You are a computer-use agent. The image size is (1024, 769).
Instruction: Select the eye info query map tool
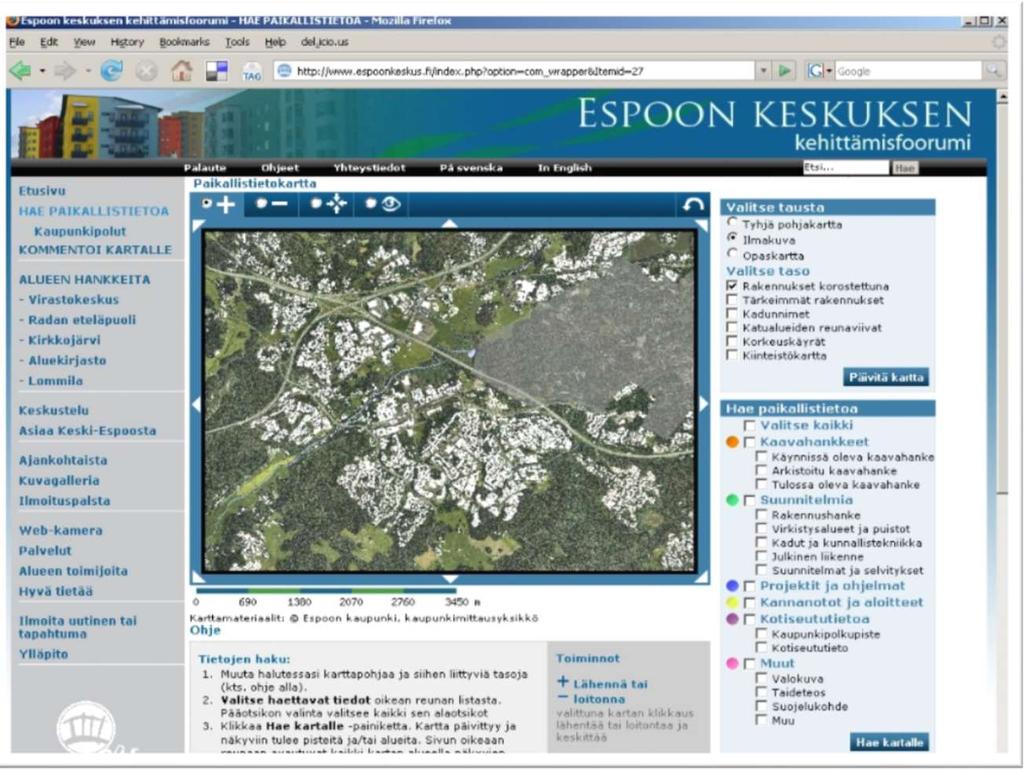click(x=383, y=204)
